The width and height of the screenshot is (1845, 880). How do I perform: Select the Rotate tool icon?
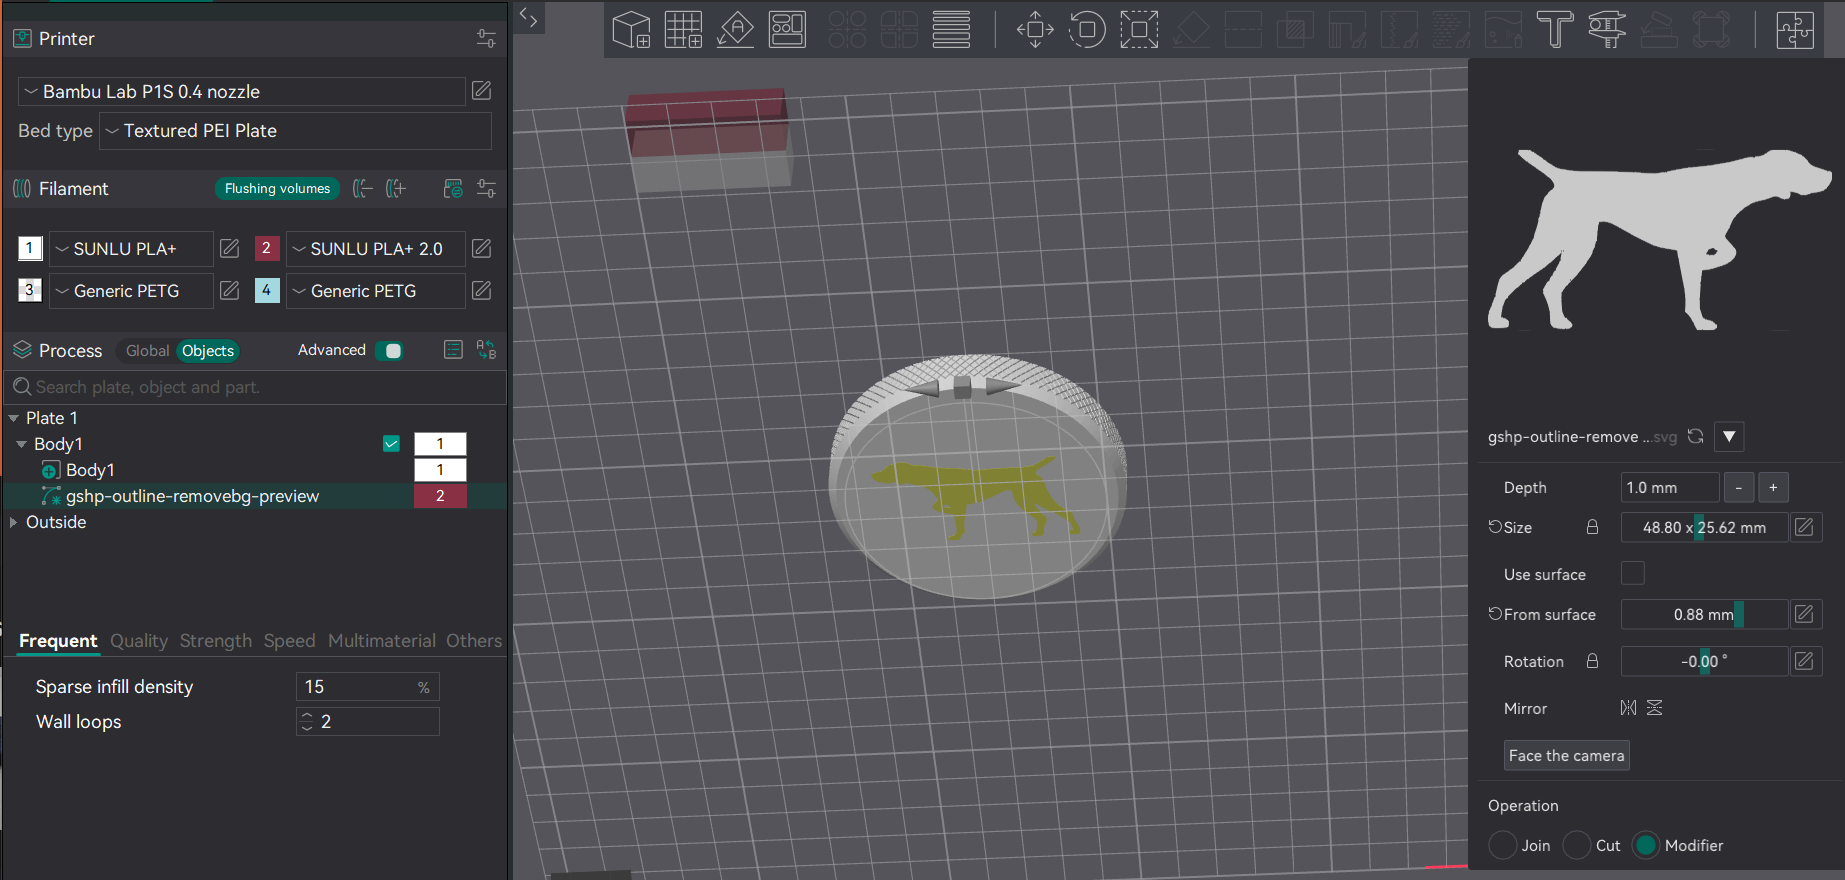(1087, 29)
